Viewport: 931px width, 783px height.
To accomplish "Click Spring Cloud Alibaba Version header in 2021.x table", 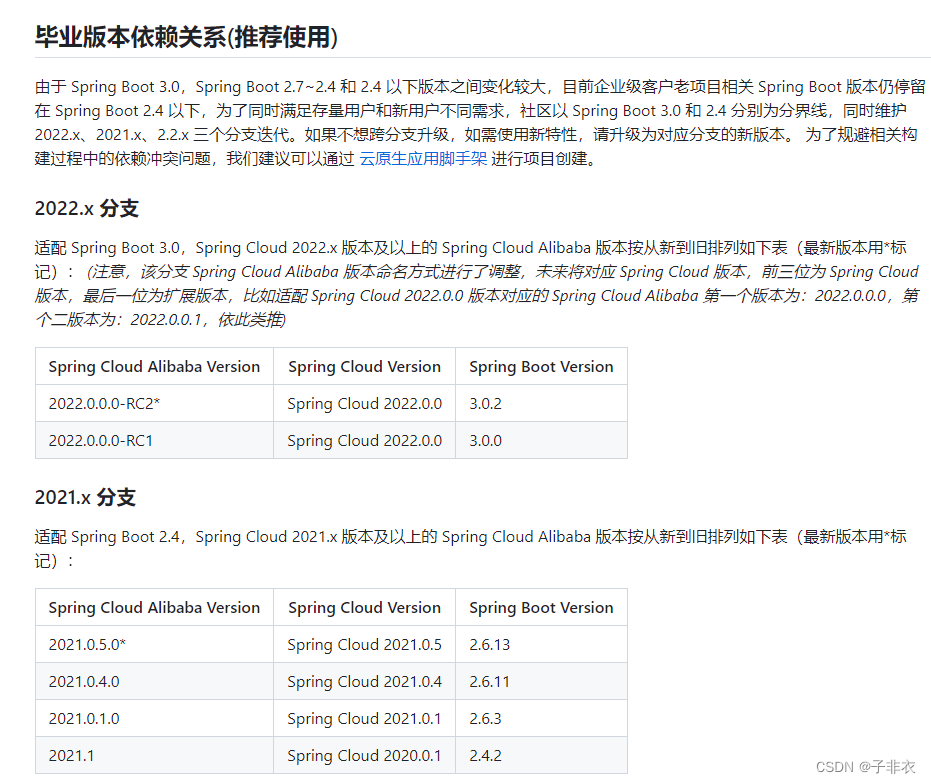I will [x=154, y=607].
